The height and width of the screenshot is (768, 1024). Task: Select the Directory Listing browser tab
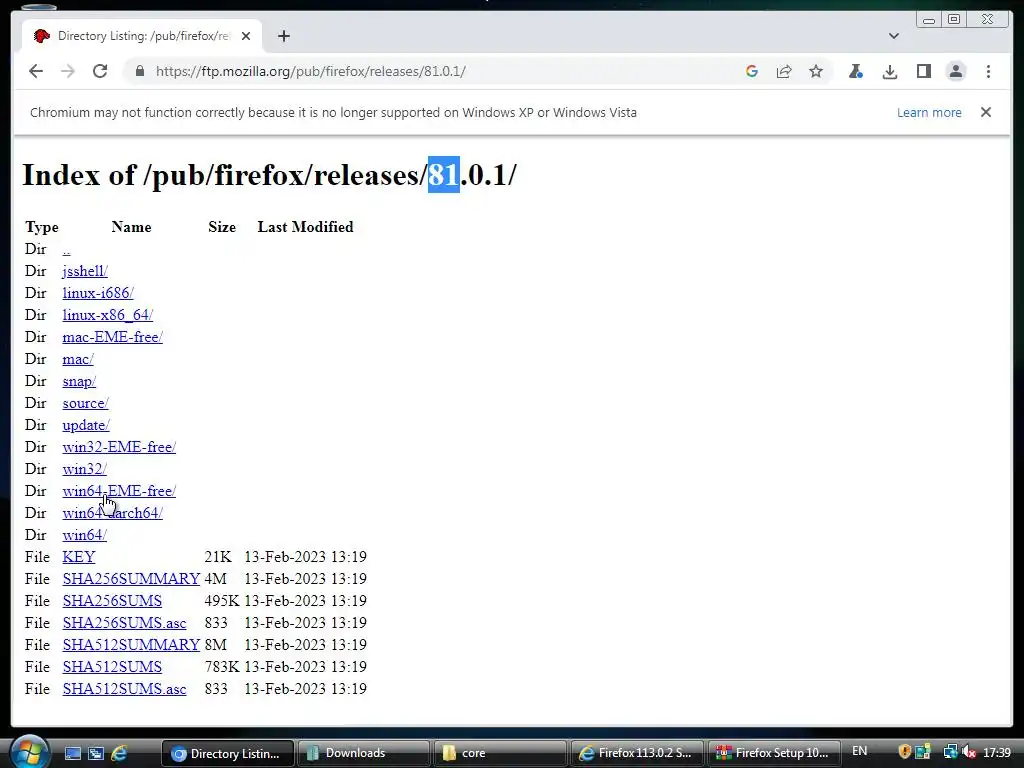tap(142, 36)
